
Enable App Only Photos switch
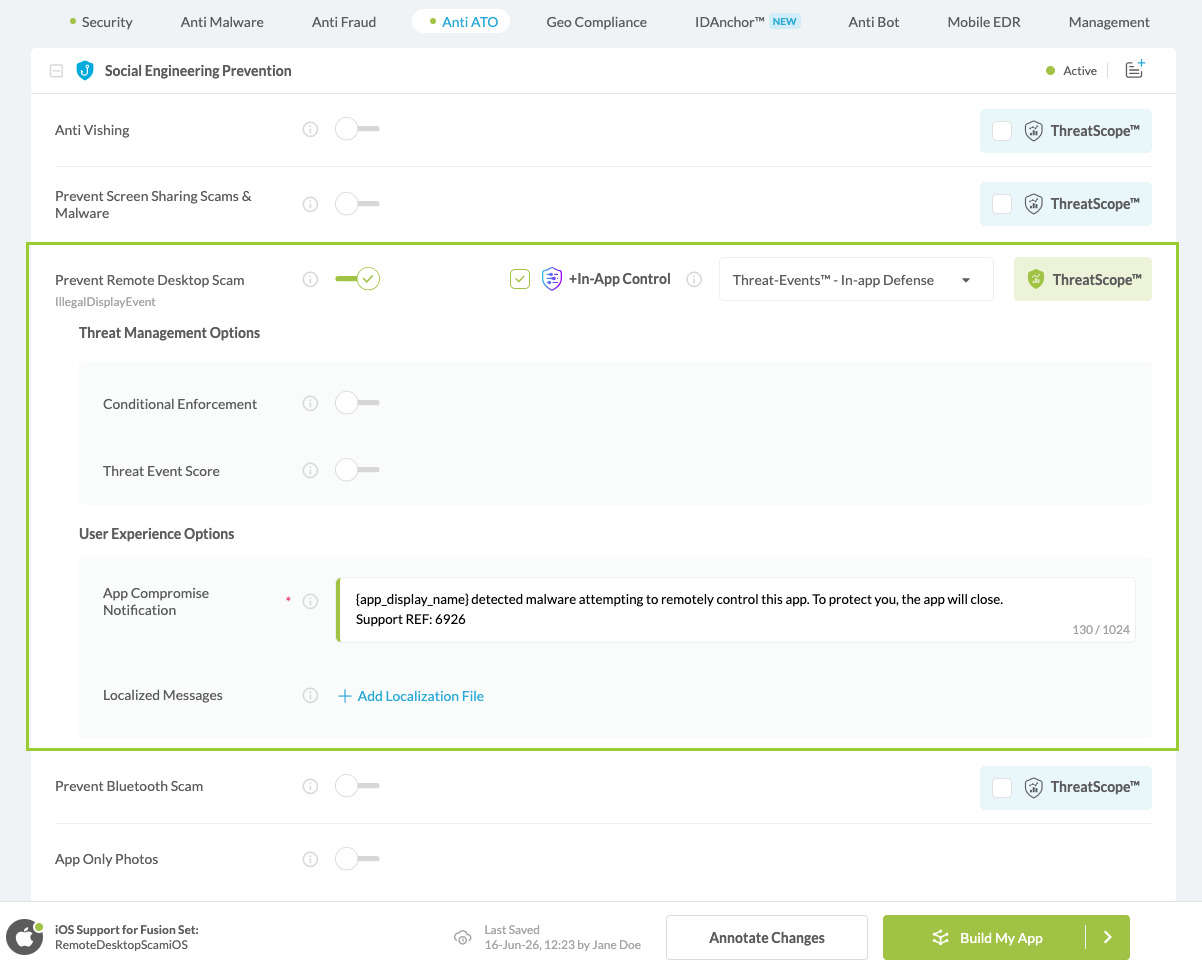tap(357, 859)
